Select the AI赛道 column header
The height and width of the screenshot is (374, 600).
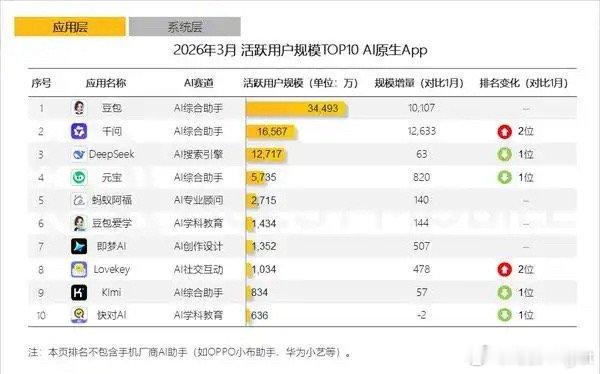pyautogui.click(x=198, y=83)
